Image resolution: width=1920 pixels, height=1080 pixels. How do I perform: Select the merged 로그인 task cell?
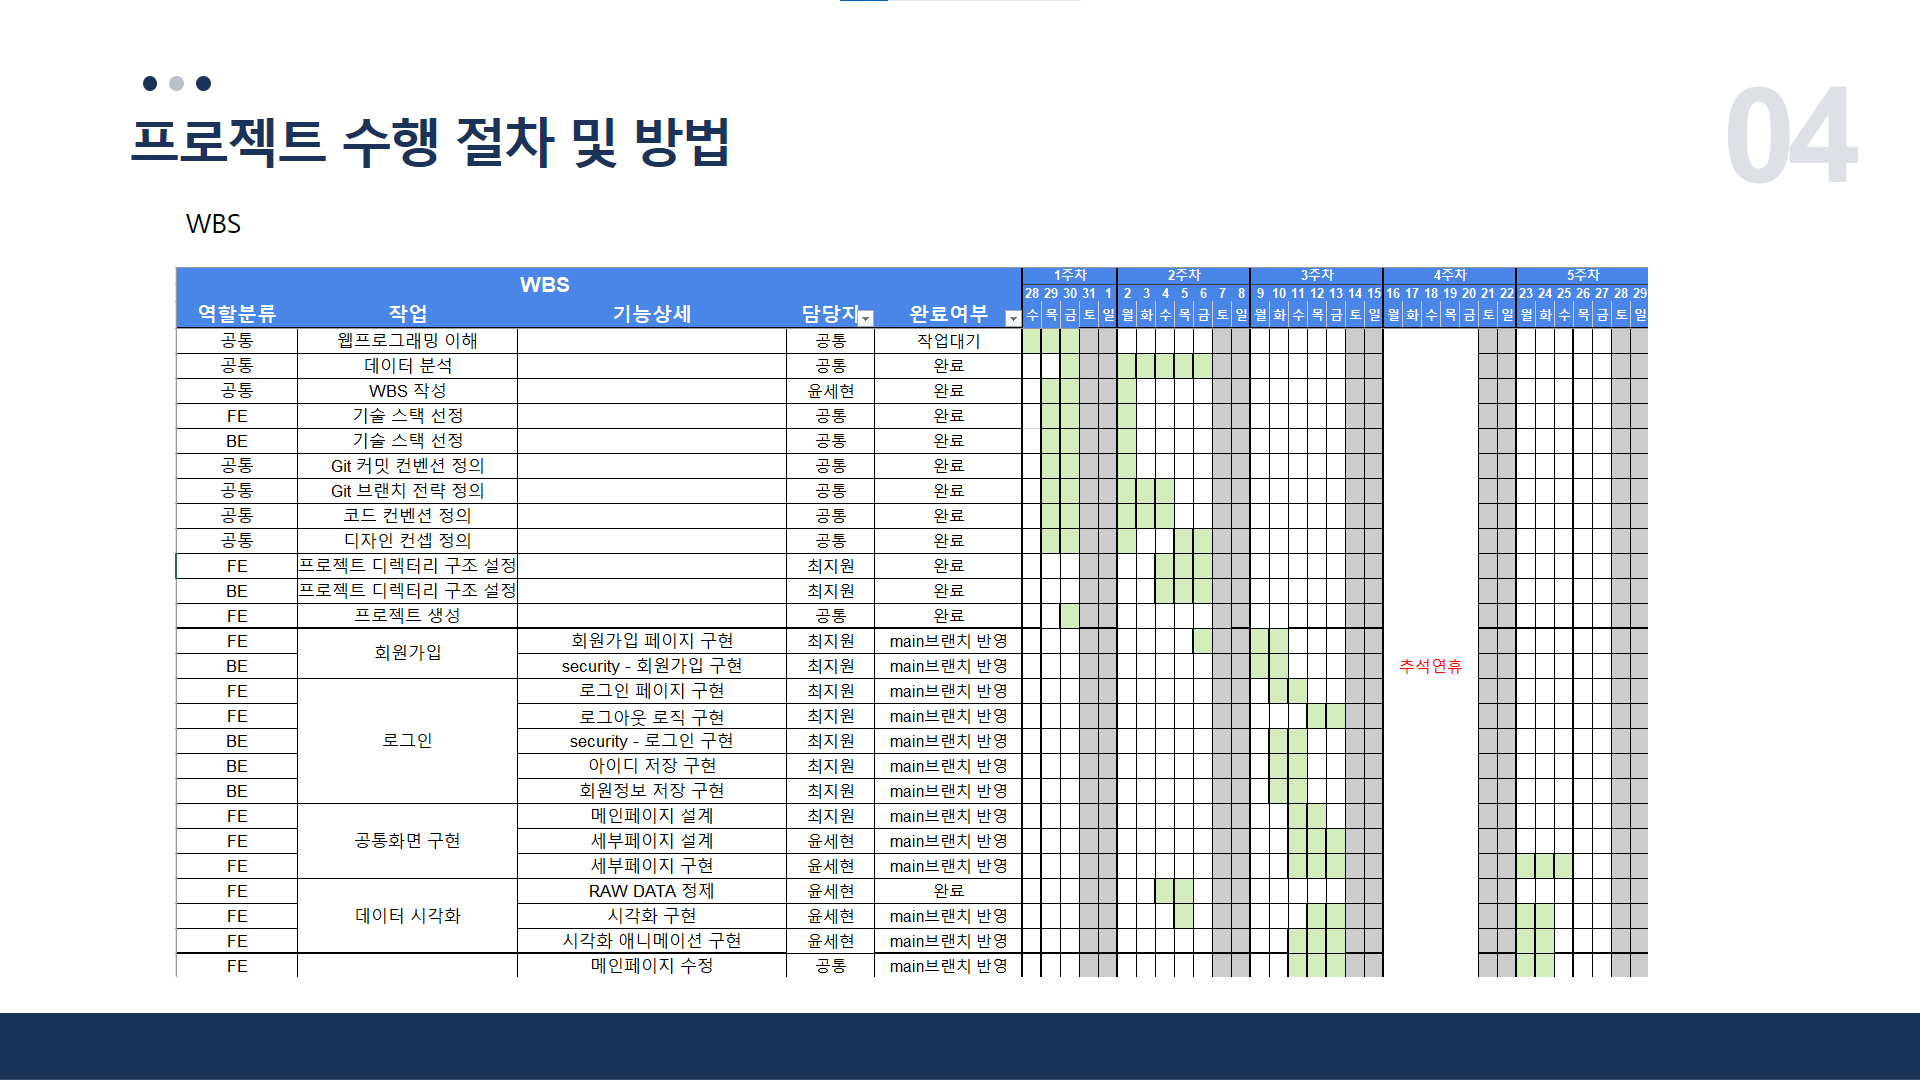point(407,741)
